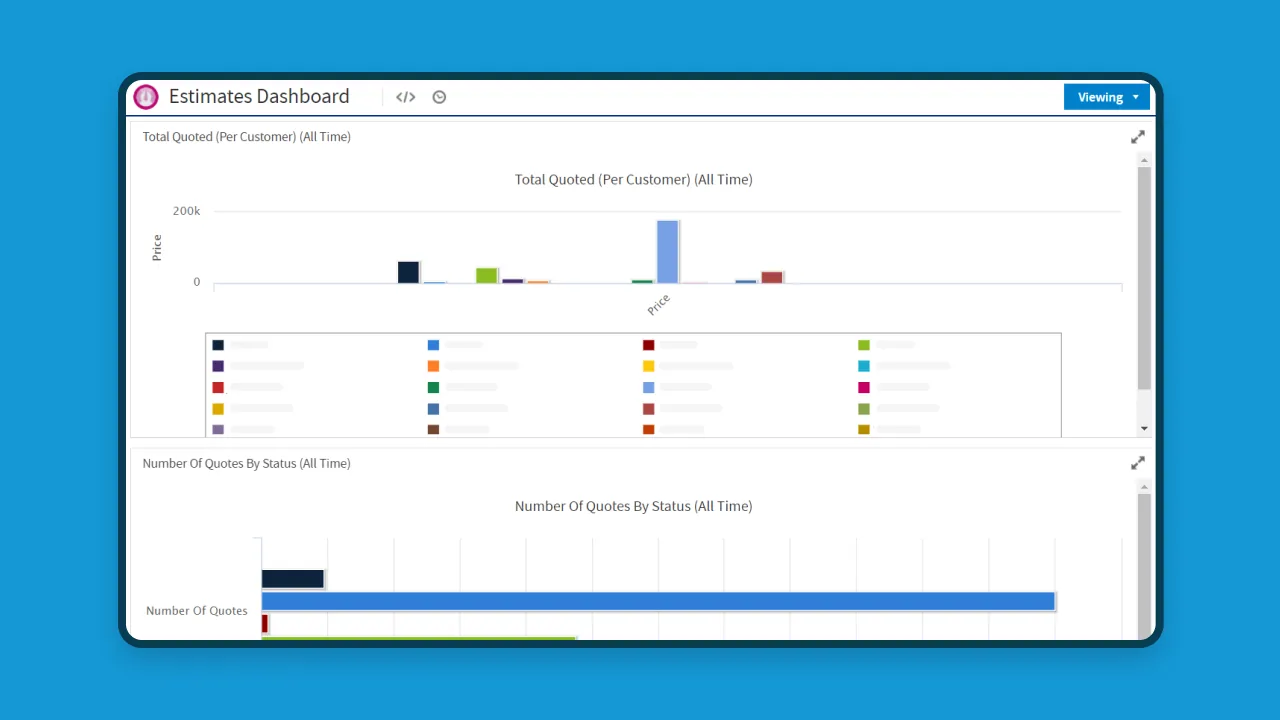1280x720 pixels.
Task: Open the embed code icon
Action: tap(405, 97)
